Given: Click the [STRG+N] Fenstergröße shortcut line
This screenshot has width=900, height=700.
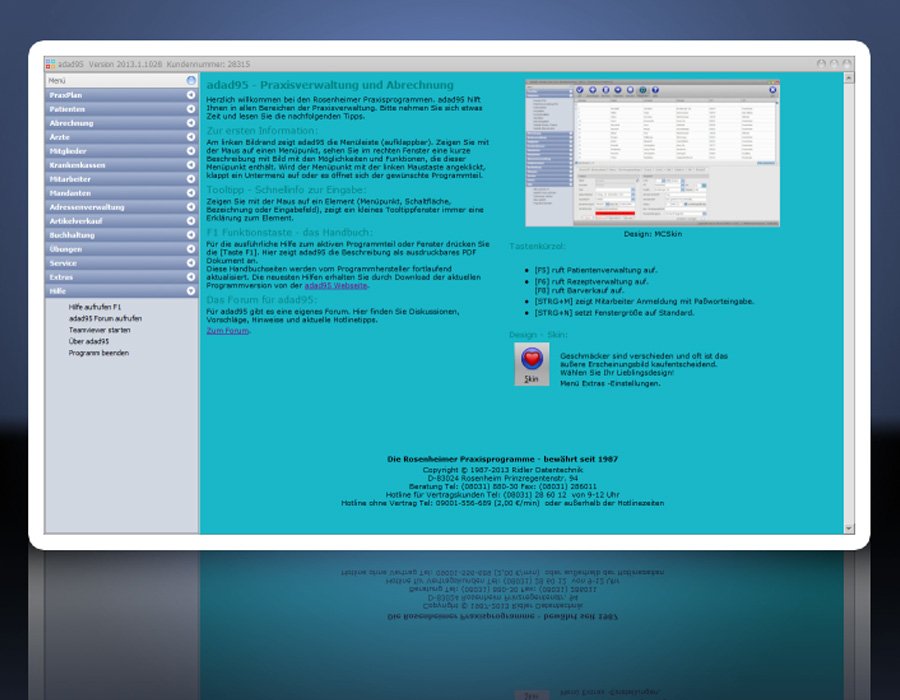Looking at the screenshot, I should point(614,313).
